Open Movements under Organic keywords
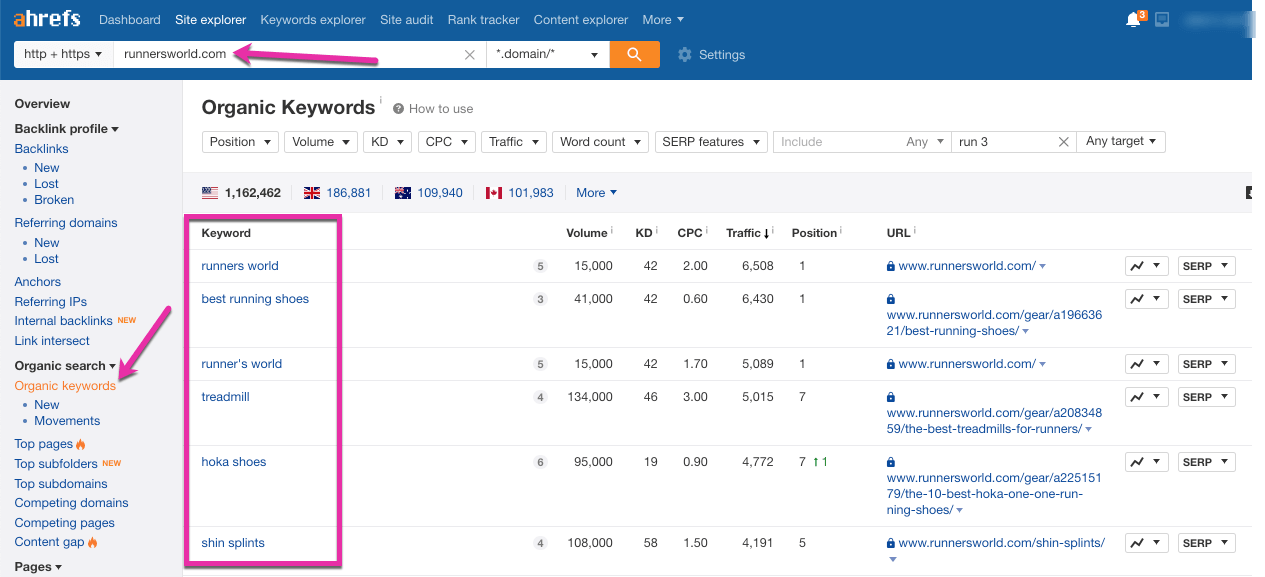The height and width of the screenshot is (577, 1265). [x=67, y=421]
